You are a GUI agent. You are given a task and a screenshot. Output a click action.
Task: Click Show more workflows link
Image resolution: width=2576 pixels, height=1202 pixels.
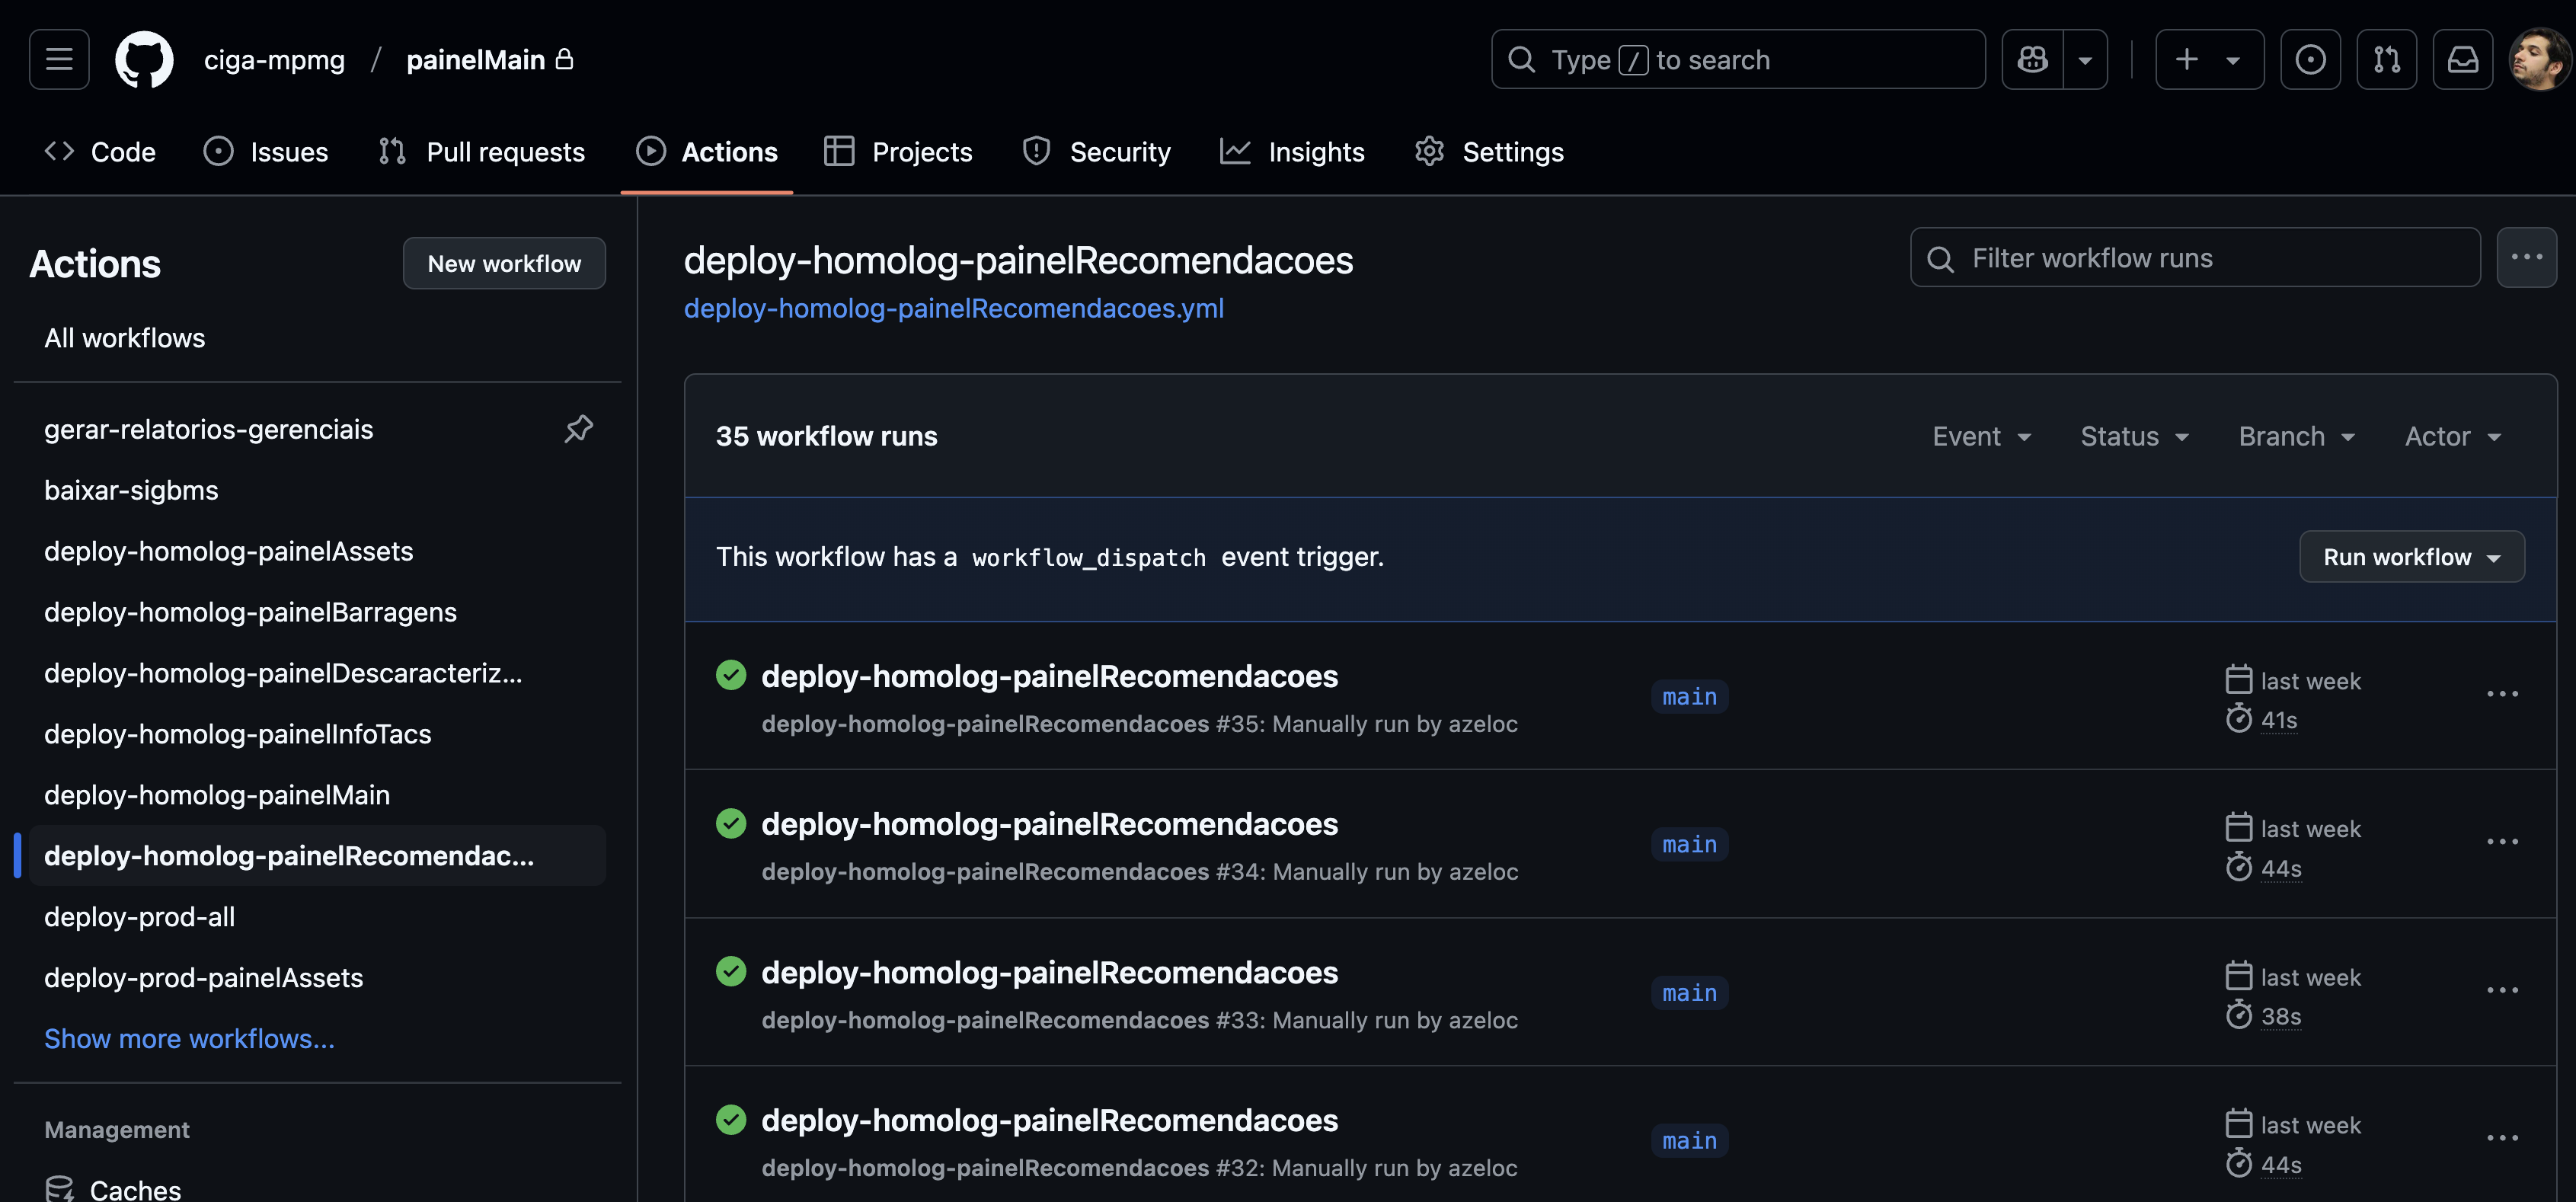pyautogui.click(x=189, y=1039)
